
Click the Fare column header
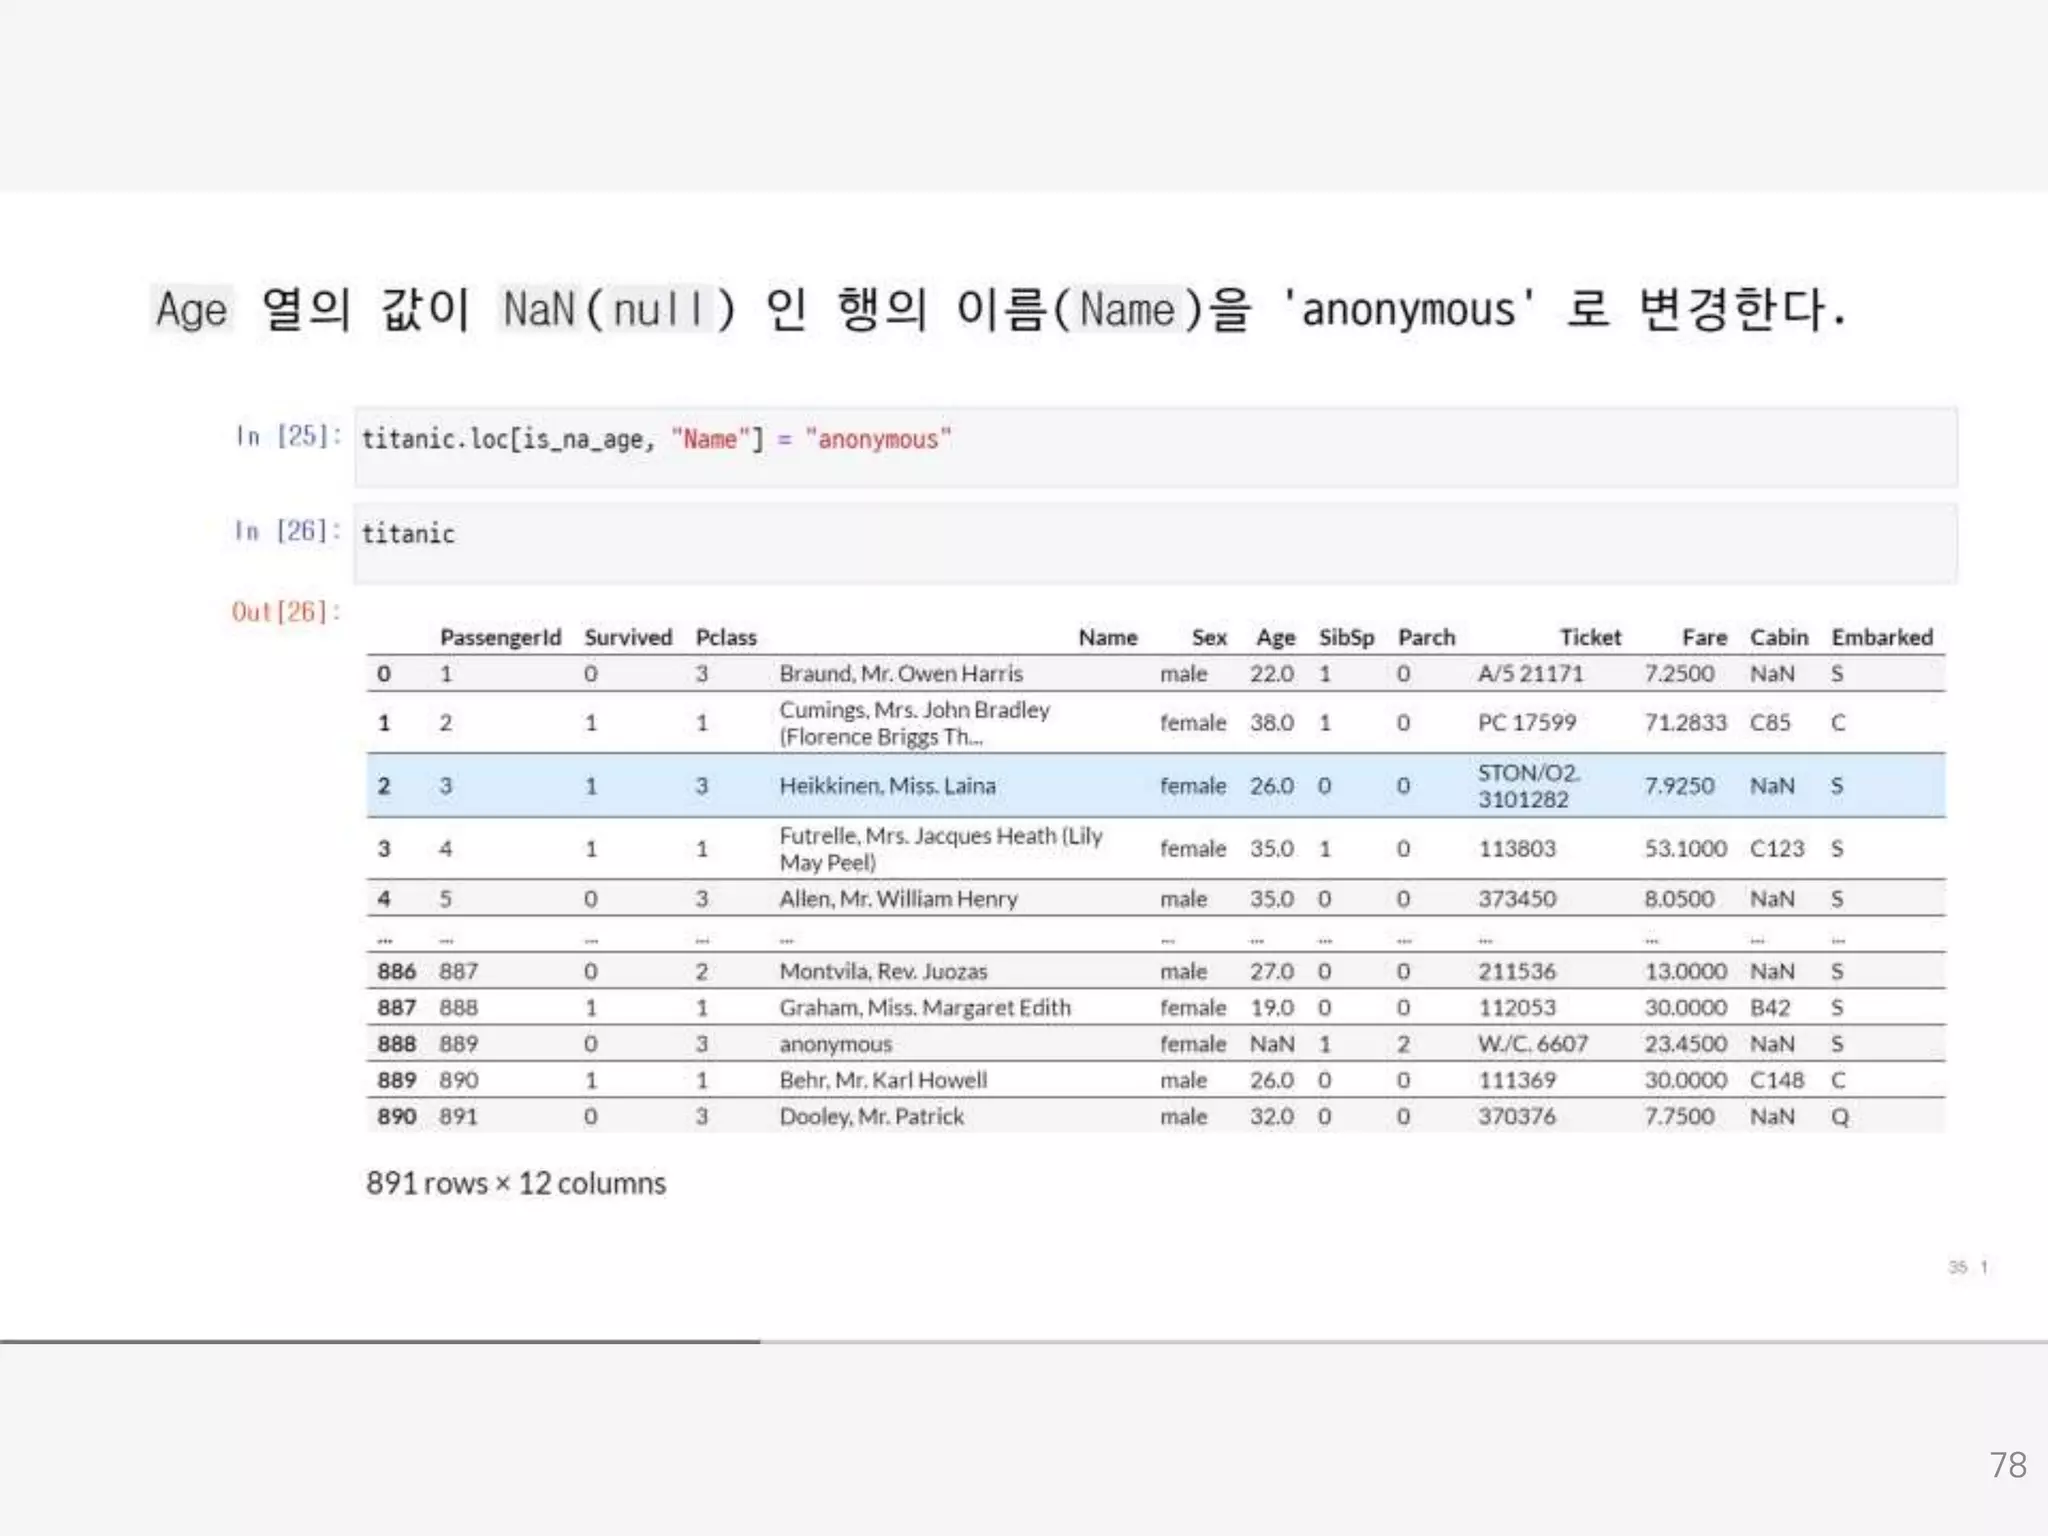coord(1704,637)
